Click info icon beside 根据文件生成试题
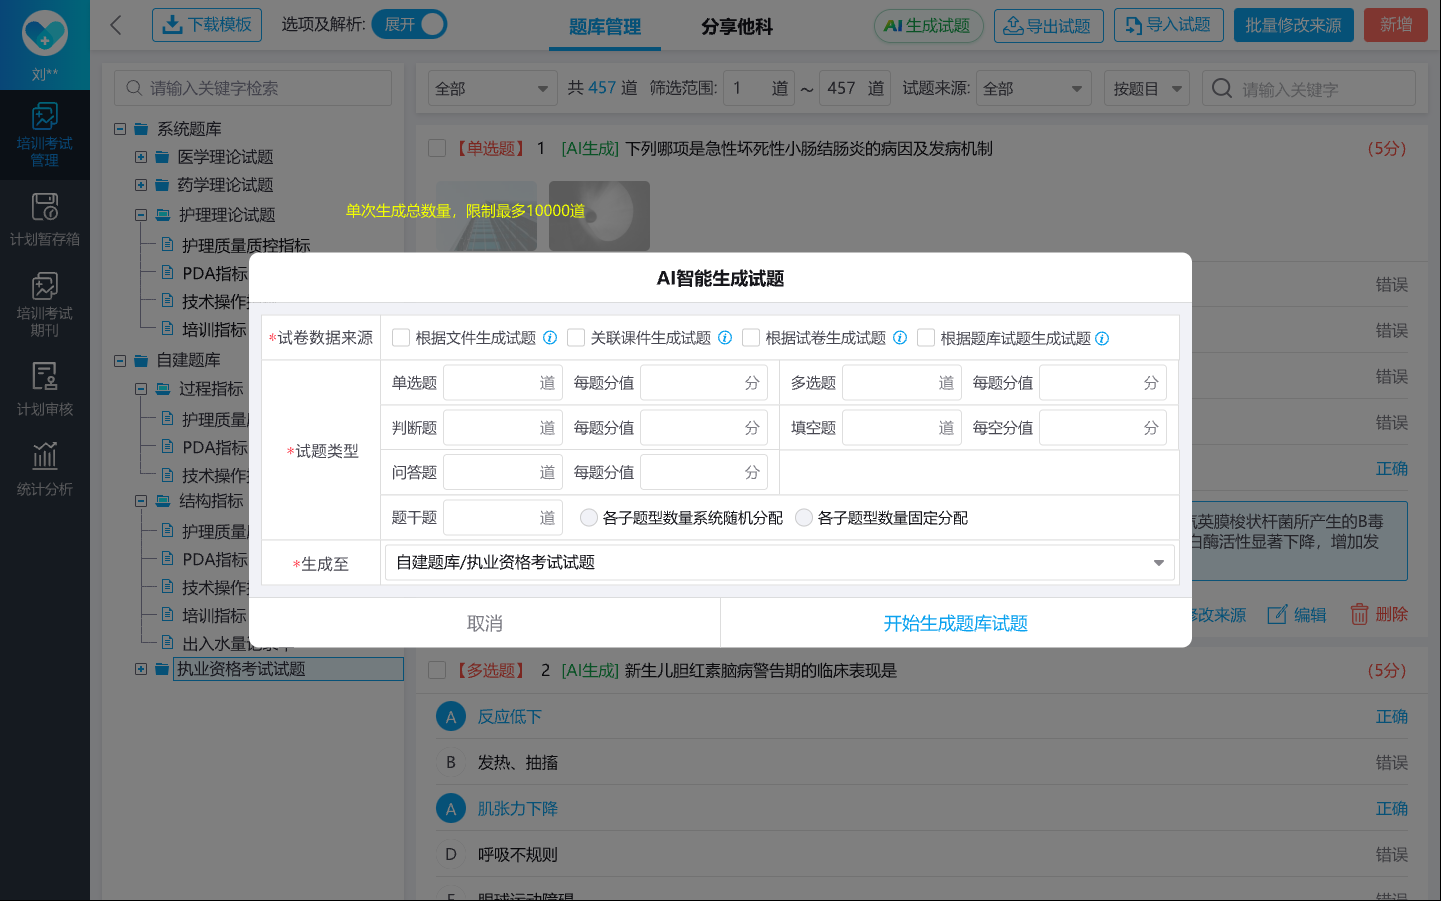 pos(550,338)
